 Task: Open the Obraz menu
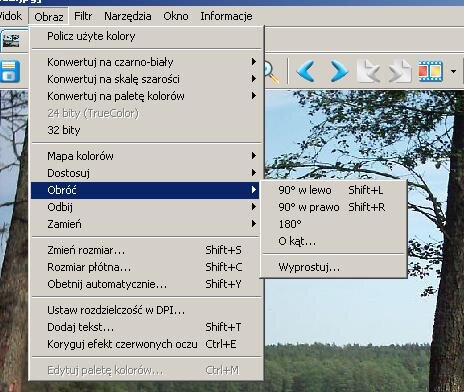click(x=49, y=16)
